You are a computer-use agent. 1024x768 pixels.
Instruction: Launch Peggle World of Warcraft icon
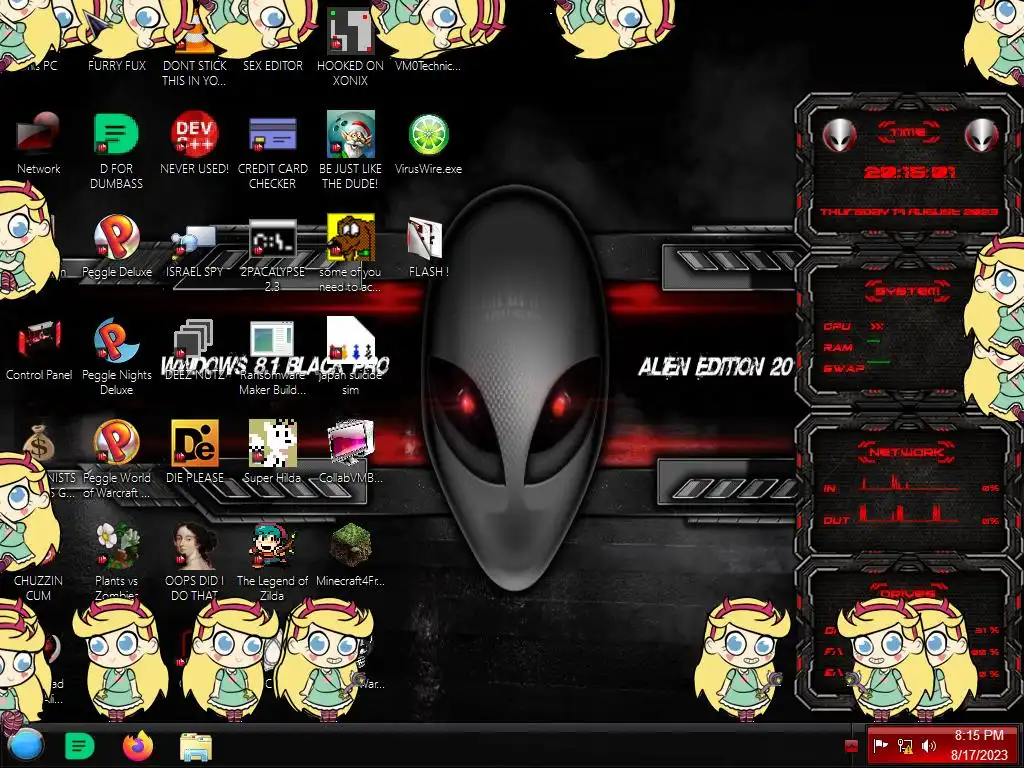[x=116, y=443]
